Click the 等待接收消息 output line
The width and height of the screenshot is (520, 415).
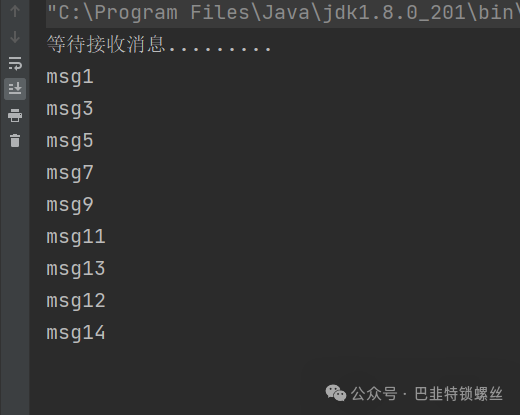tap(159, 45)
